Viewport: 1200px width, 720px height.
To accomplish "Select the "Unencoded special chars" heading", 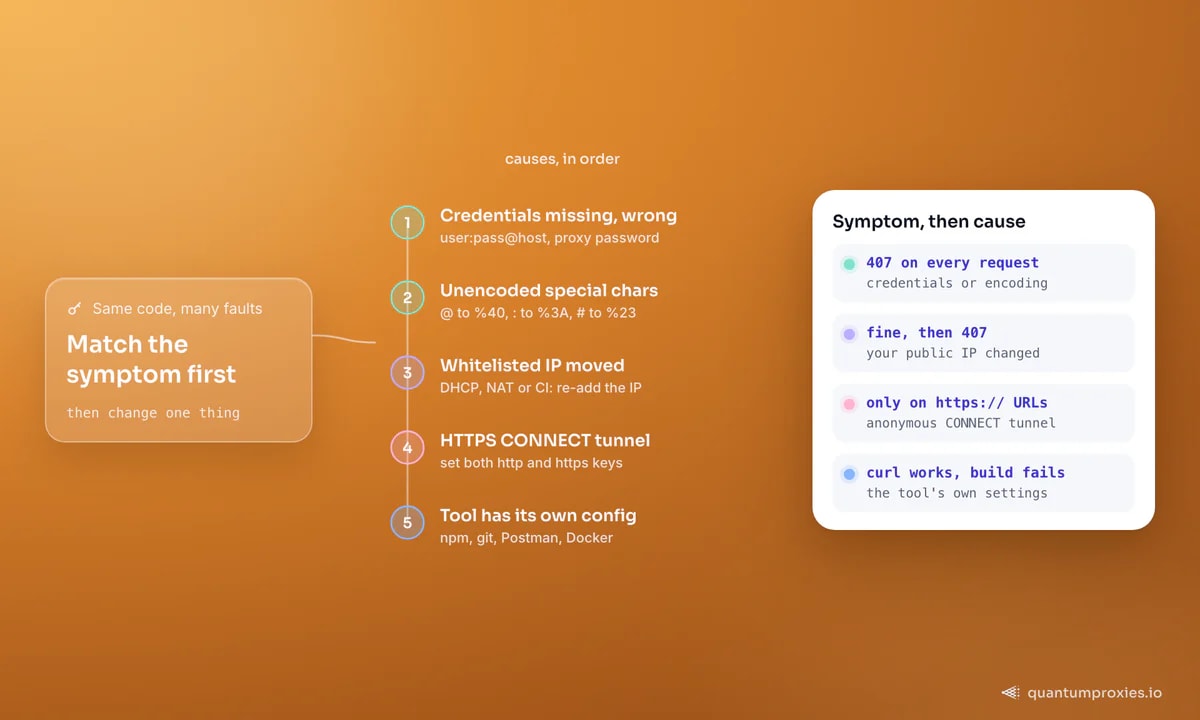I will point(549,291).
